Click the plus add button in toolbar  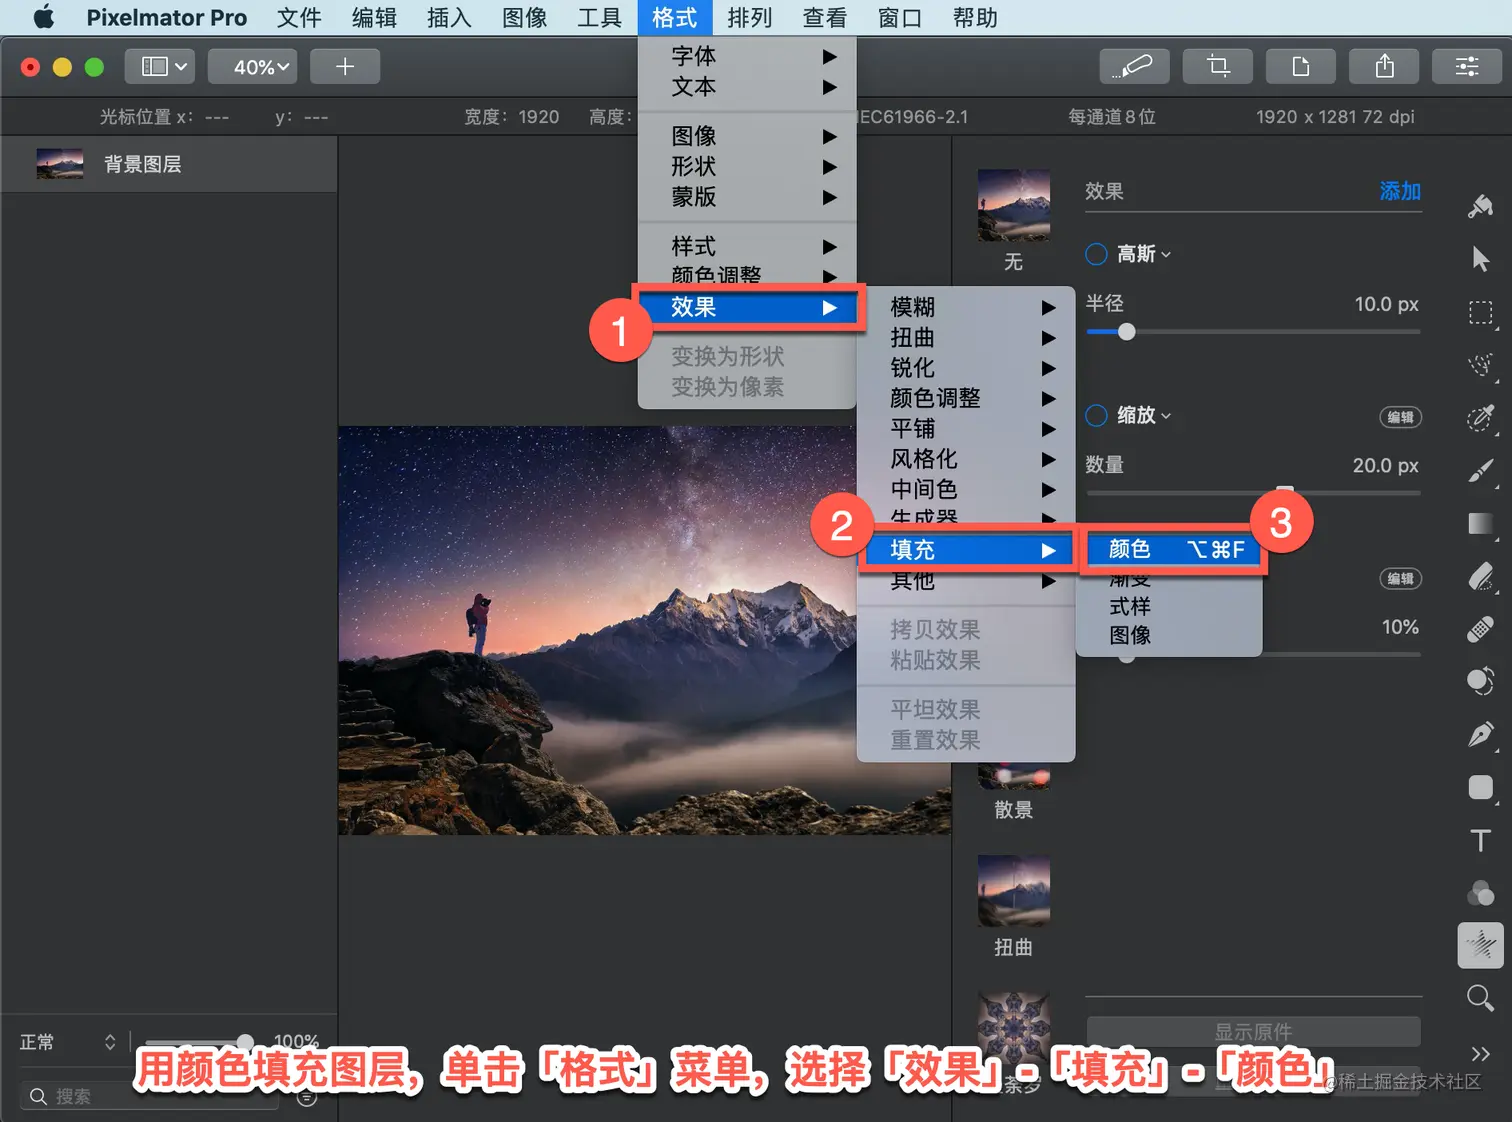(x=345, y=66)
